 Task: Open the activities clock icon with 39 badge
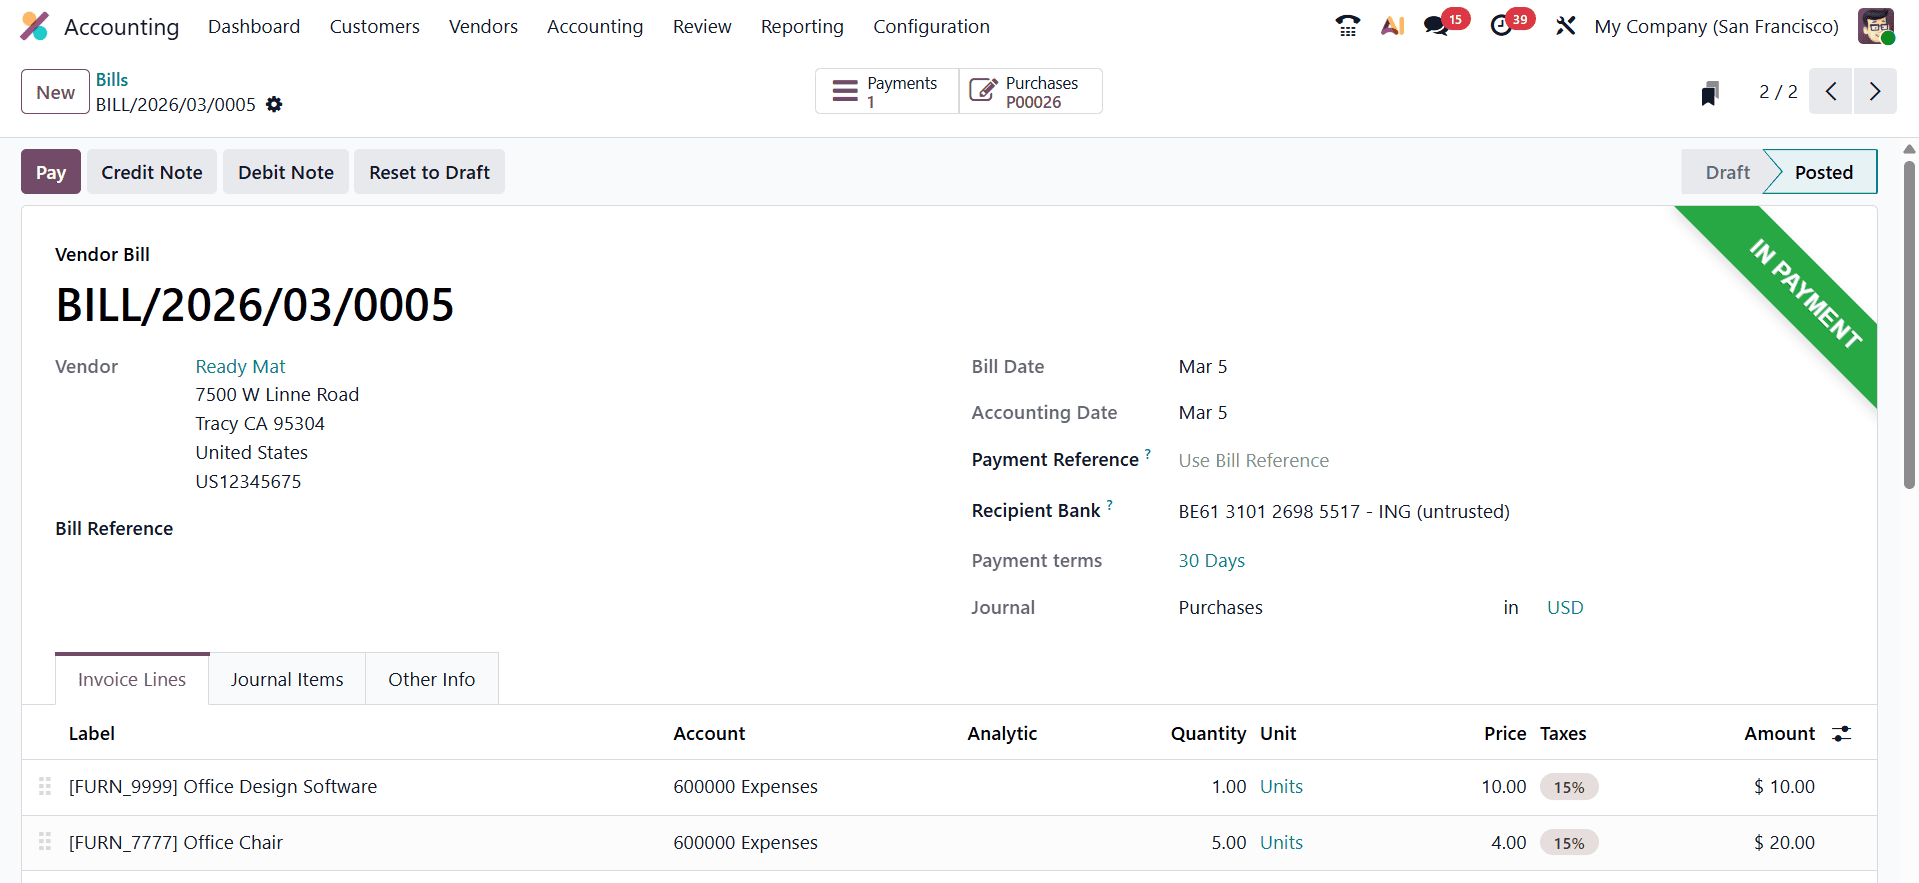1501,26
